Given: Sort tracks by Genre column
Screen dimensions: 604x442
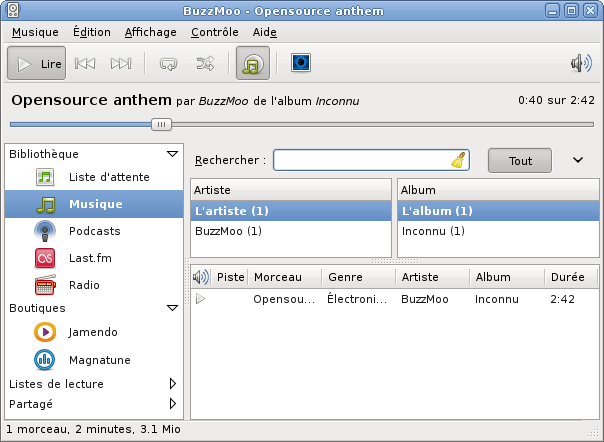Looking at the screenshot, I should (359, 277).
